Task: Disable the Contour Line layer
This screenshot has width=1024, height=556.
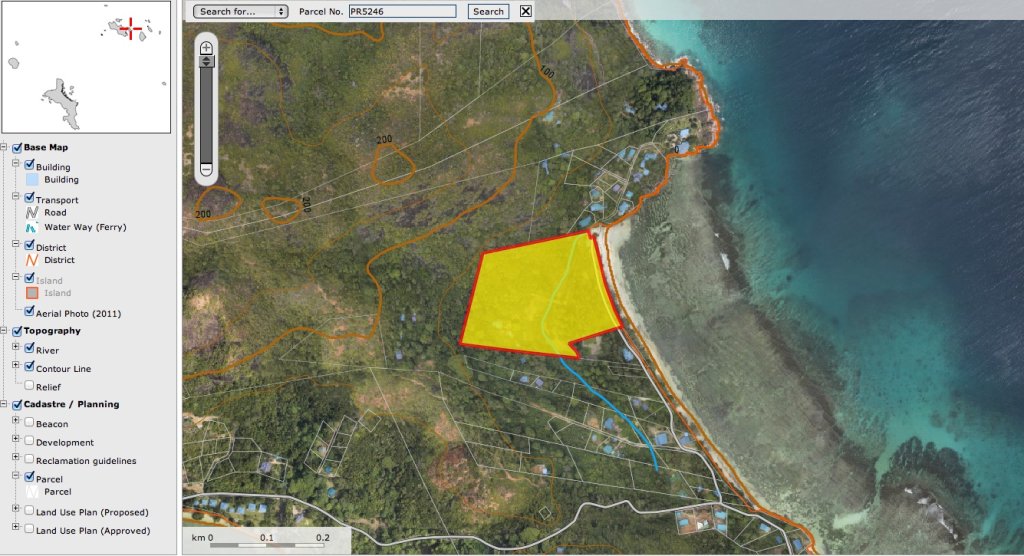Action: 29,368
